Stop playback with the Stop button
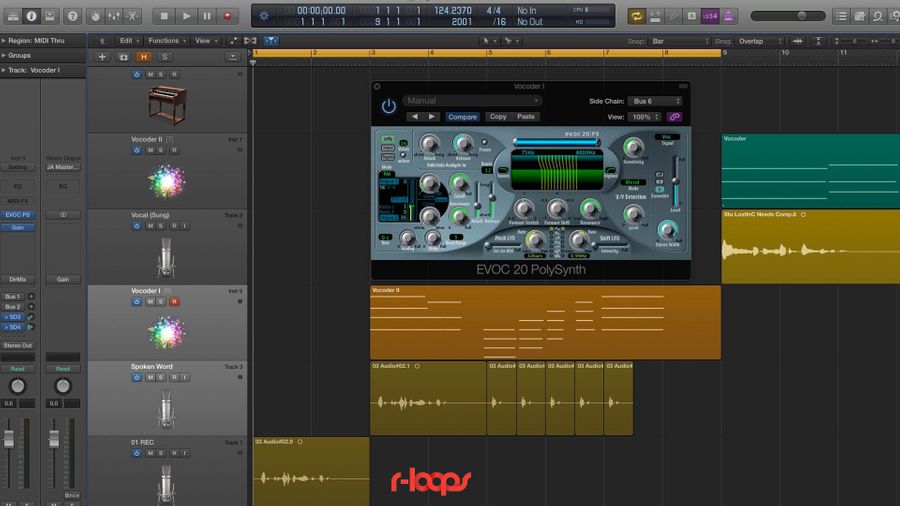 click(164, 16)
